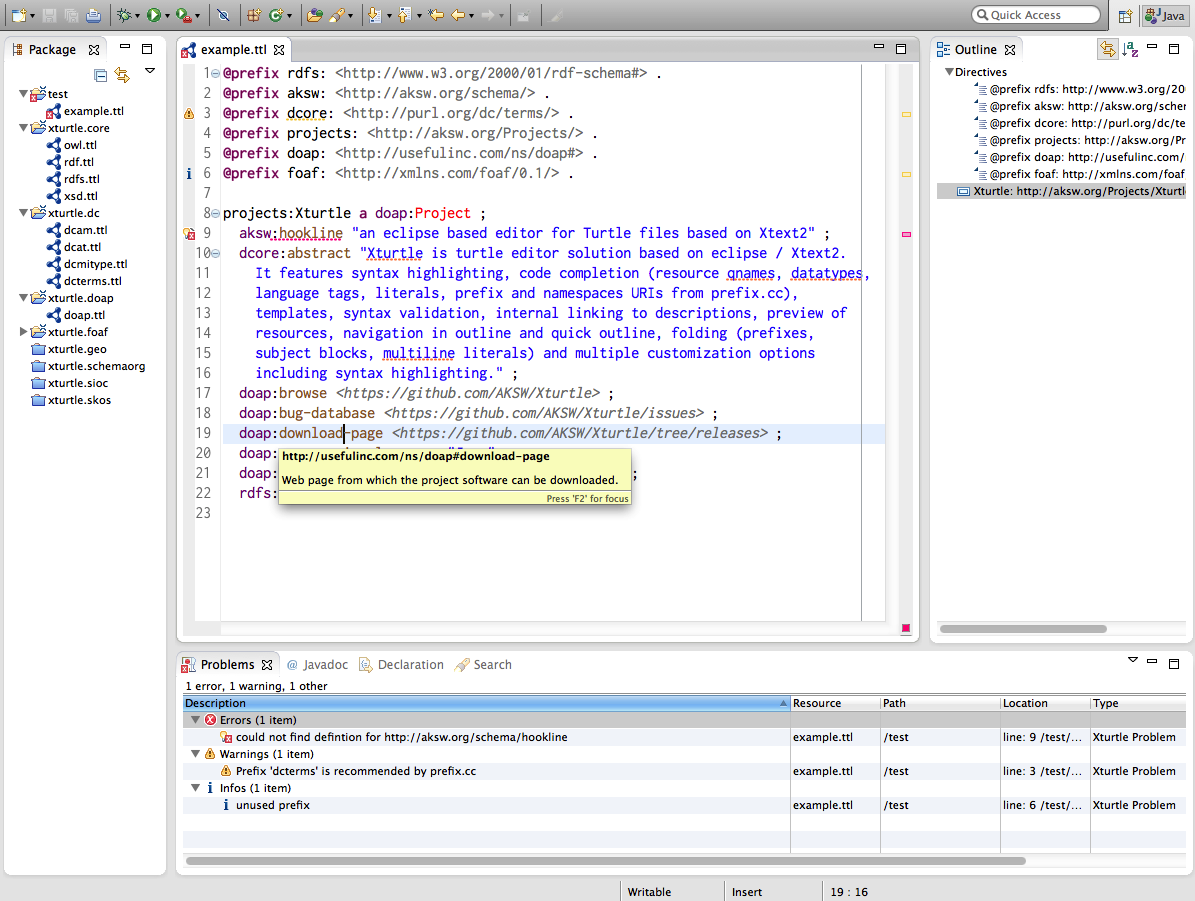Click the Debug bug icon in toolbar
Viewport: 1195px width, 901px height.
click(123, 15)
